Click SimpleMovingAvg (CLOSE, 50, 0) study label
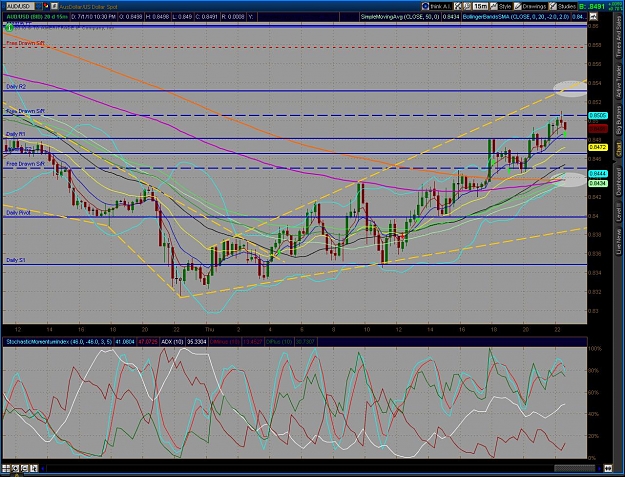 tap(400, 17)
